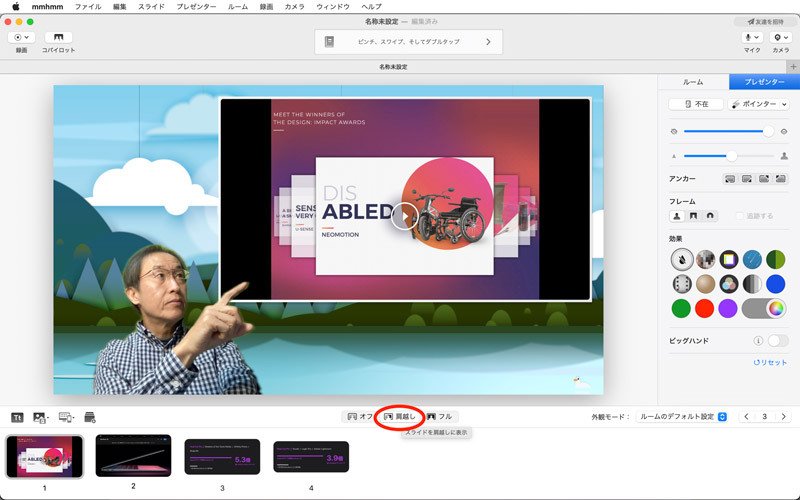Choose the circle presenter frame
The width and height of the screenshot is (800, 500).
click(710, 216)
